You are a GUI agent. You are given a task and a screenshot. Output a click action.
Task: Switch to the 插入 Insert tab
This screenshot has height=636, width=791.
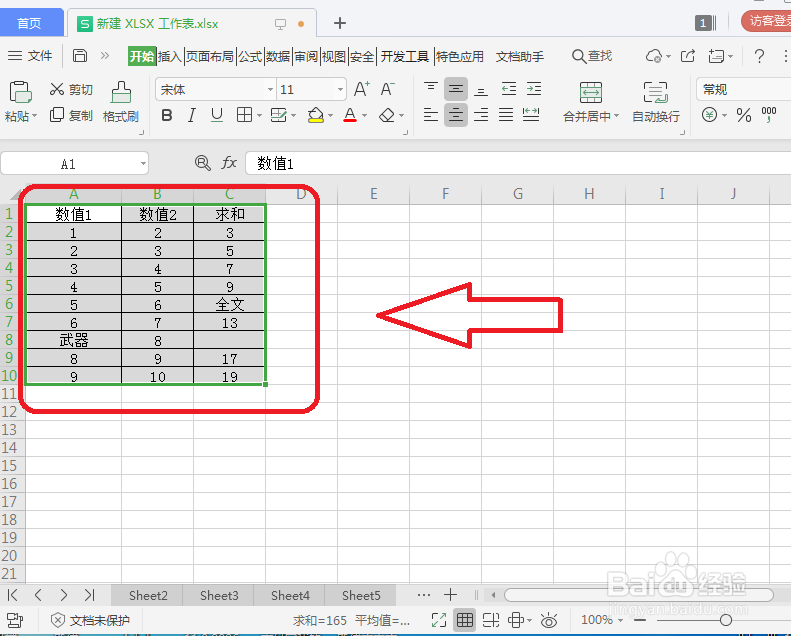(x=170, y=56)
